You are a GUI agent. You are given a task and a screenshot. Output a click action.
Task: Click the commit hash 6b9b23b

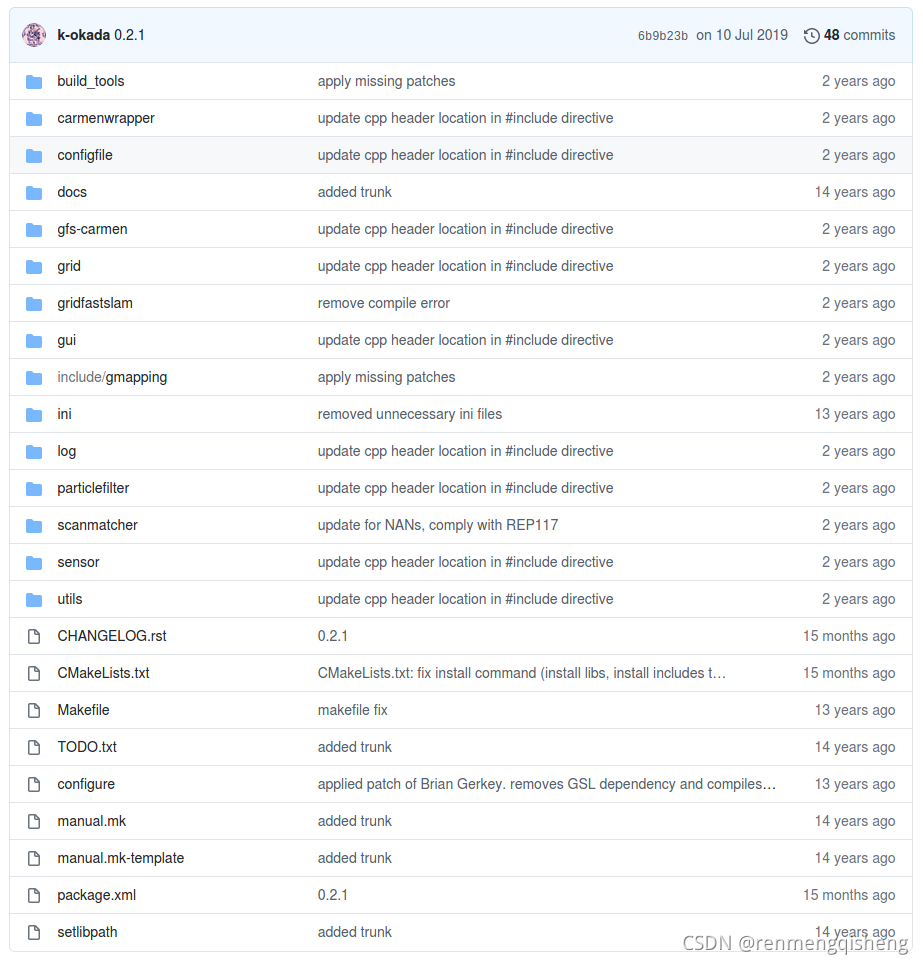point(661,35)
